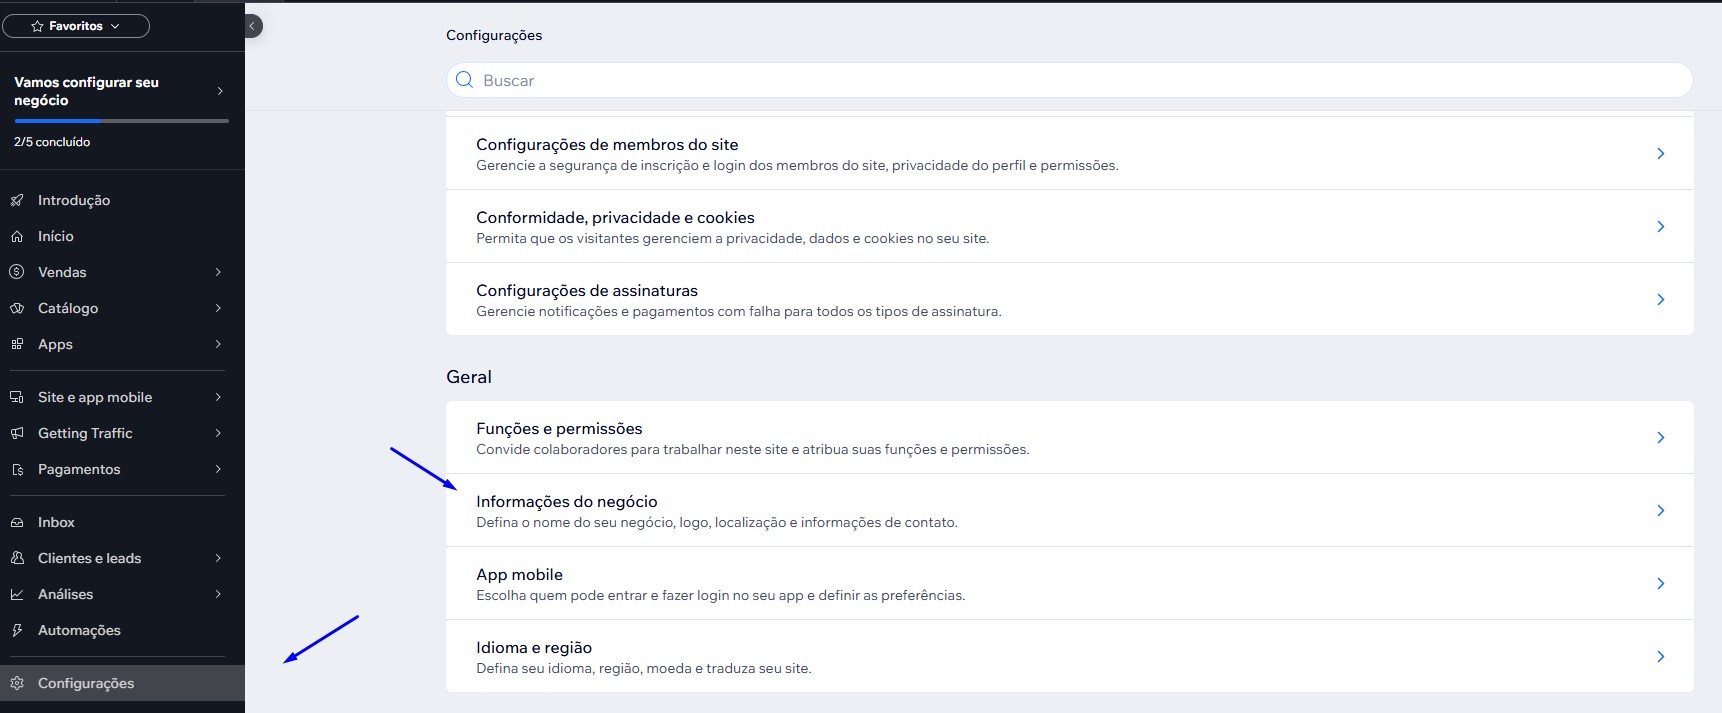The height and width of the screenshot is (713, 1722).
Task: Click the rocket icon beside Introdução
Action: click(x=17, y=200)
